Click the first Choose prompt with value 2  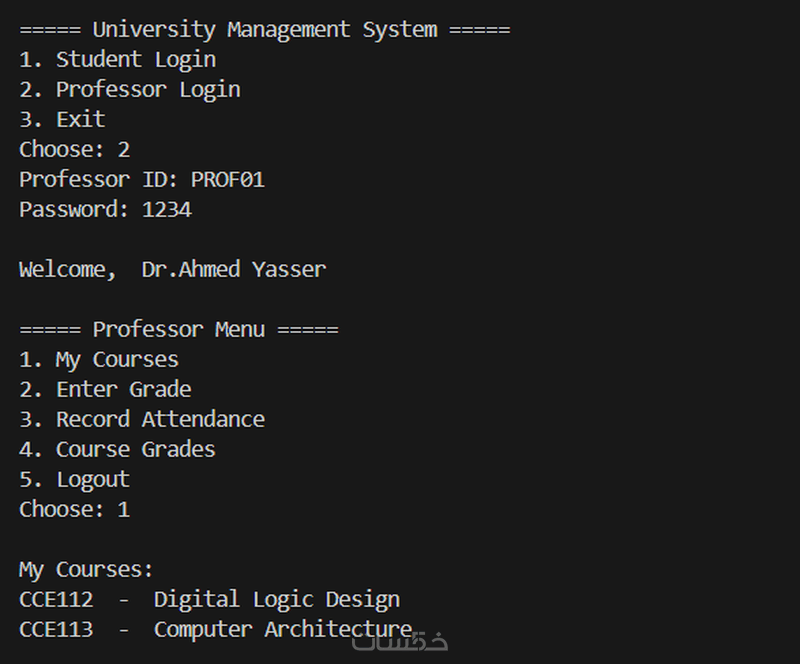[75, 150]
